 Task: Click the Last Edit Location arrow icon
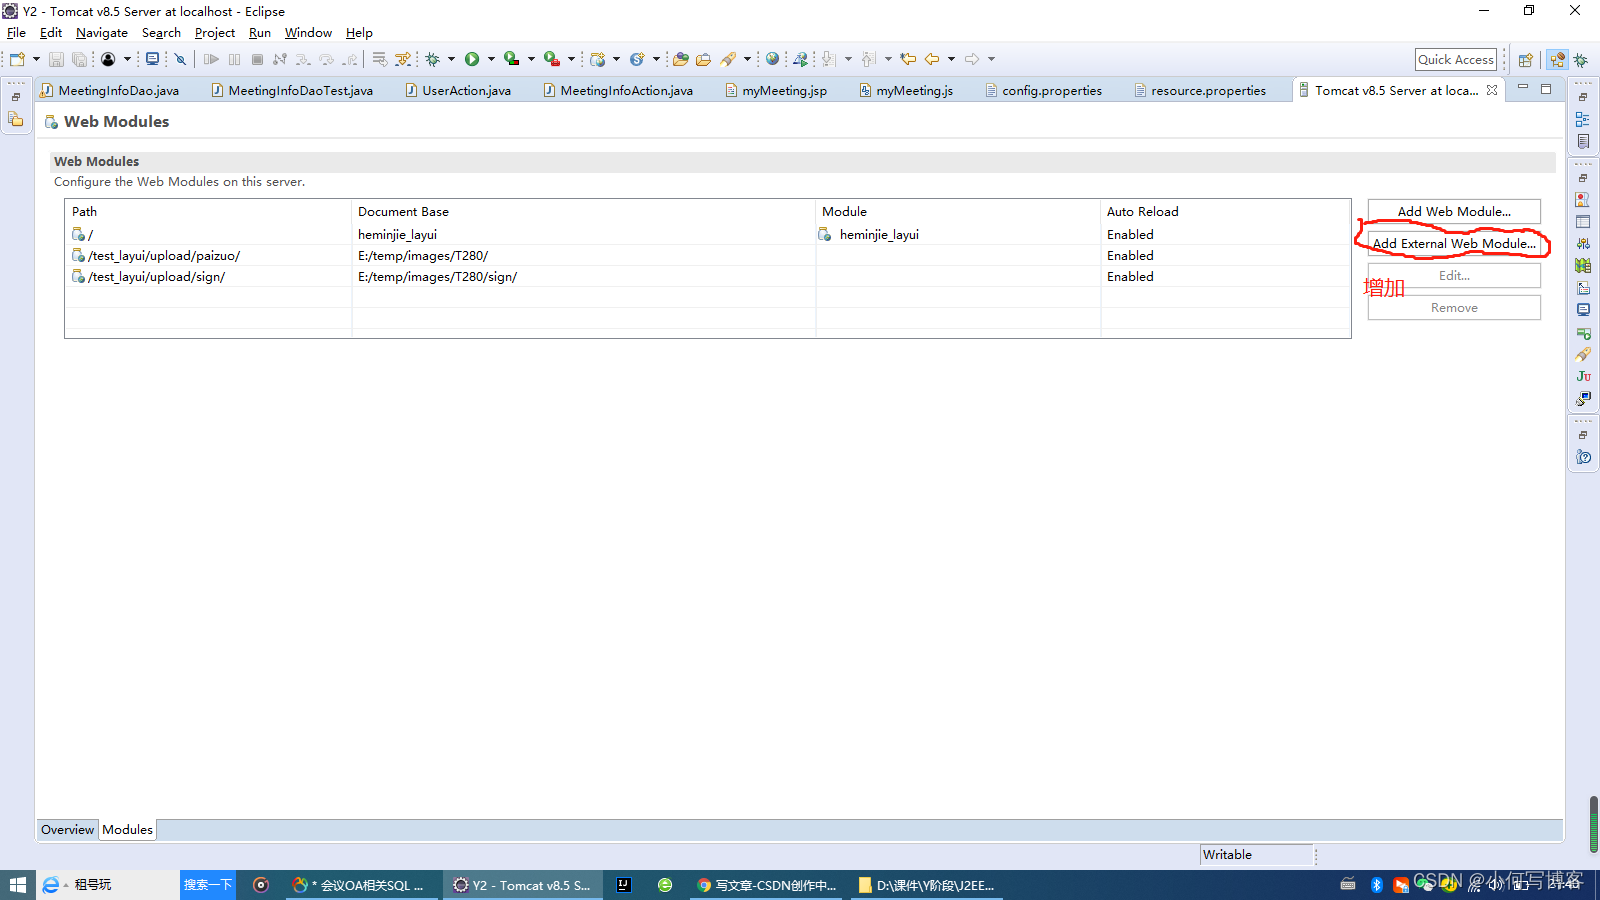click(x=908, y=59)
